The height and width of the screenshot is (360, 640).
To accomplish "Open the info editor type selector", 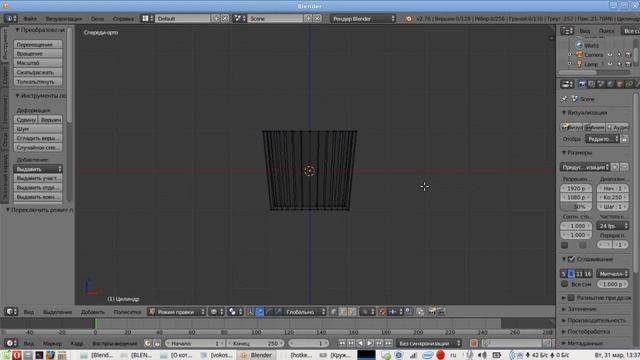I will [10, 18].
